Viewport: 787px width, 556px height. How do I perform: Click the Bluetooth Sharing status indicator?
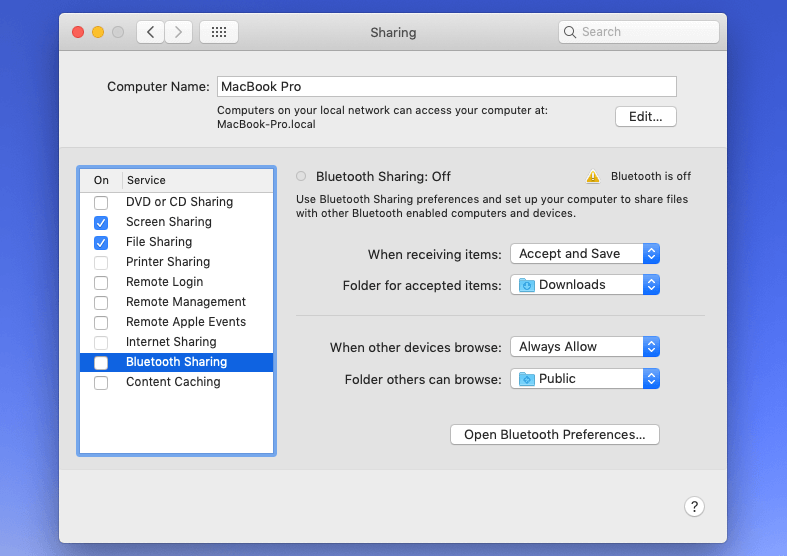pyautogui.click(x=301, y=176)
